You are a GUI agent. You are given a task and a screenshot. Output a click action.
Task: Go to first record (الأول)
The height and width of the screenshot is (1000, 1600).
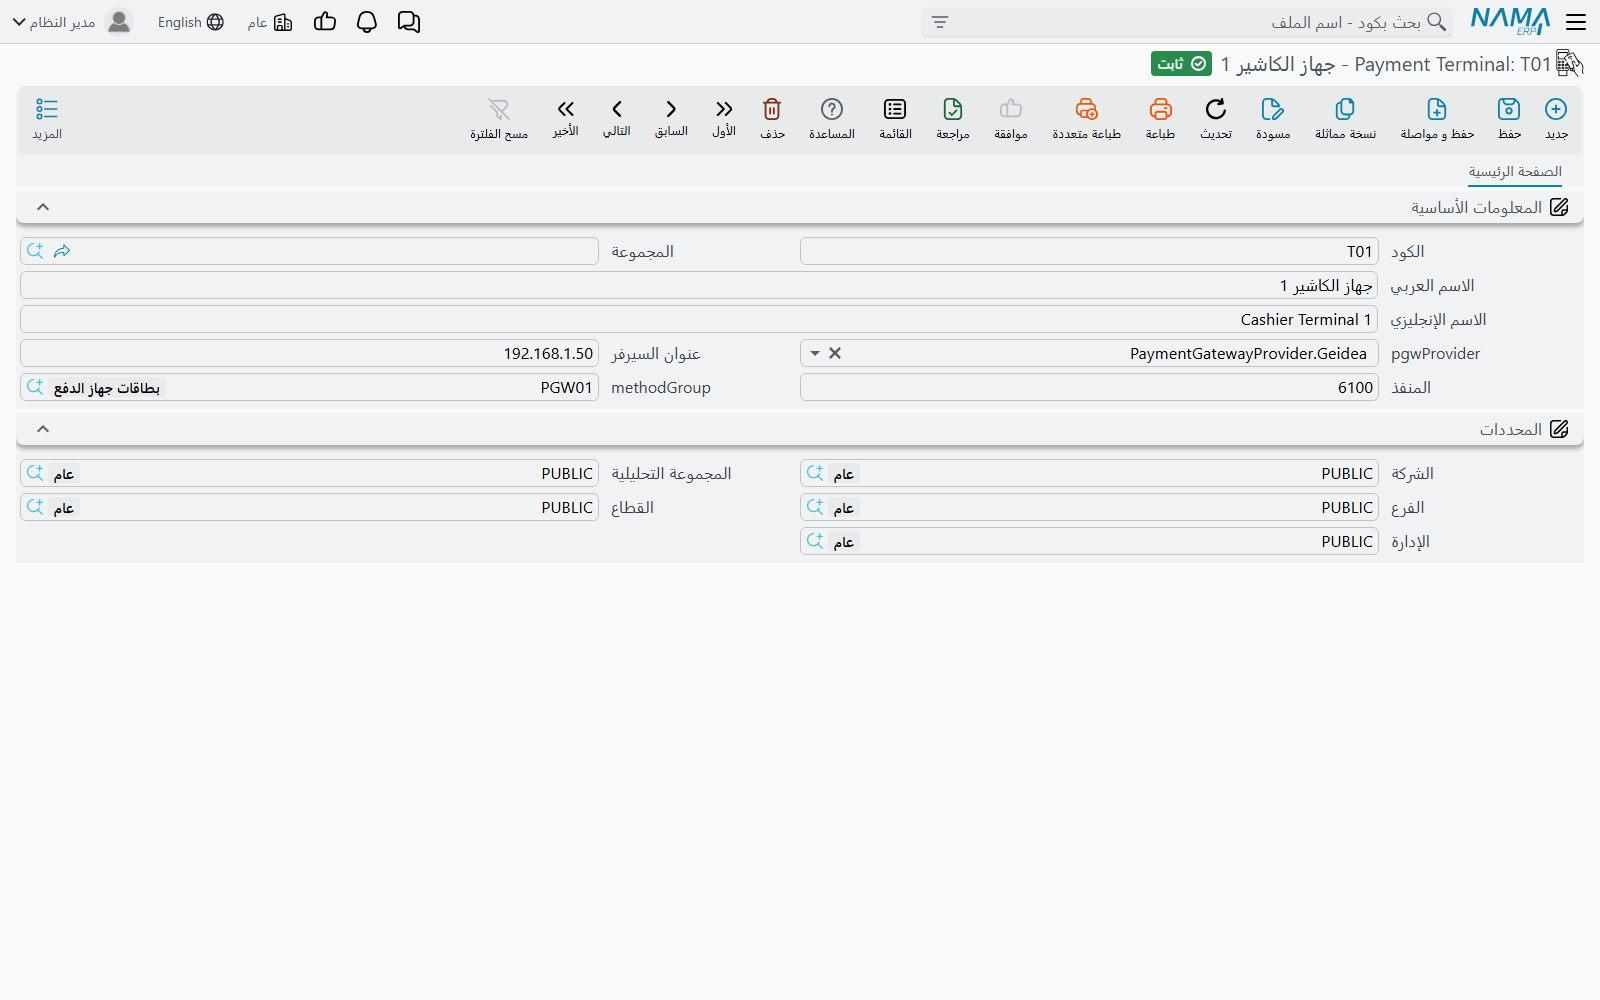724,118
